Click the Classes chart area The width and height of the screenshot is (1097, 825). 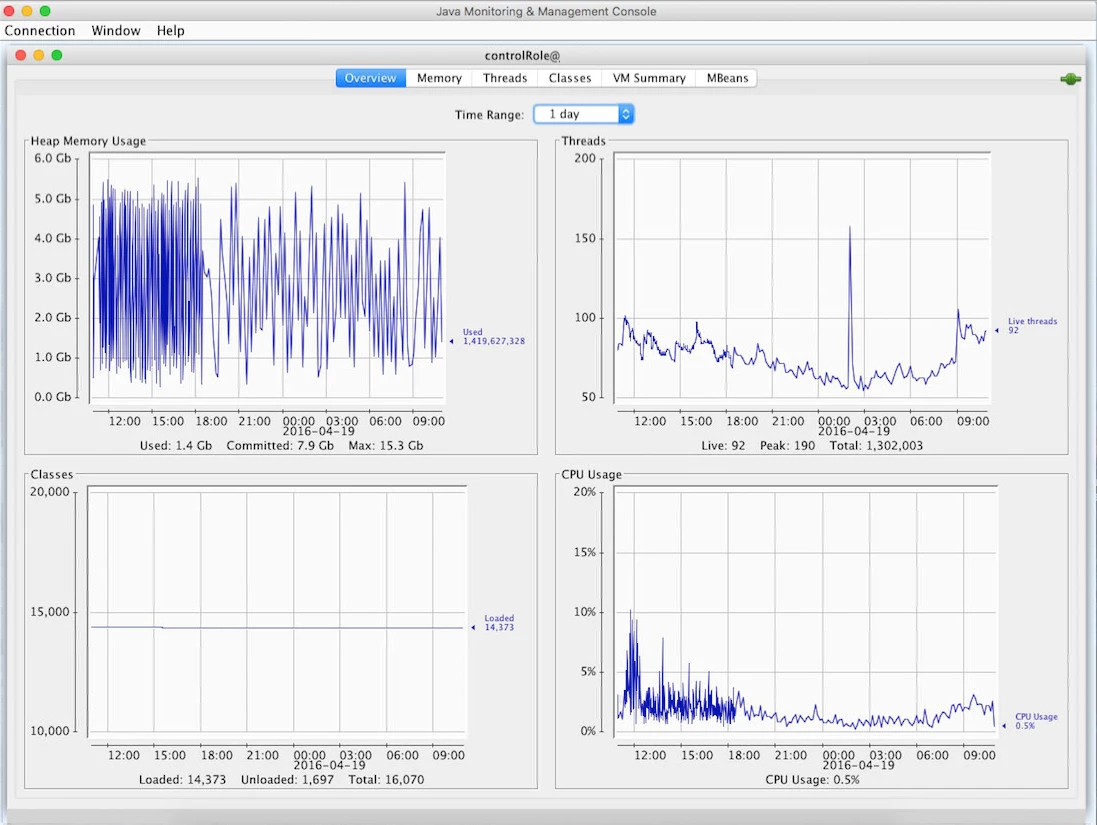click(x=276, y=612)
